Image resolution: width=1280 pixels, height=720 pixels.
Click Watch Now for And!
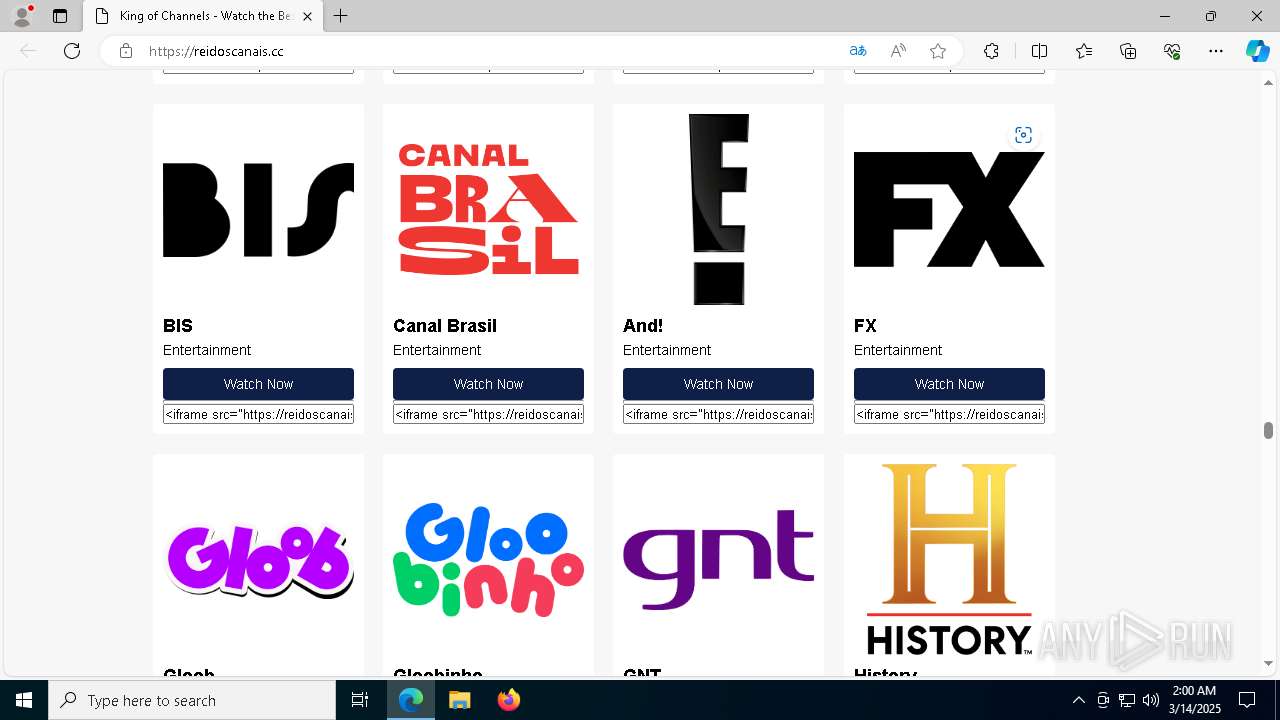click(718, 384)
